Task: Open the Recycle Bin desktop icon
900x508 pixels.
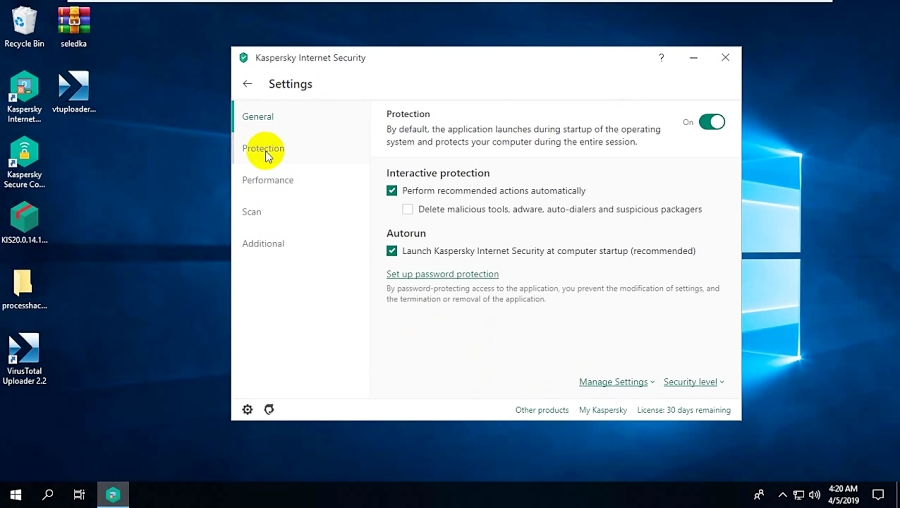Action: coord(24,26)
